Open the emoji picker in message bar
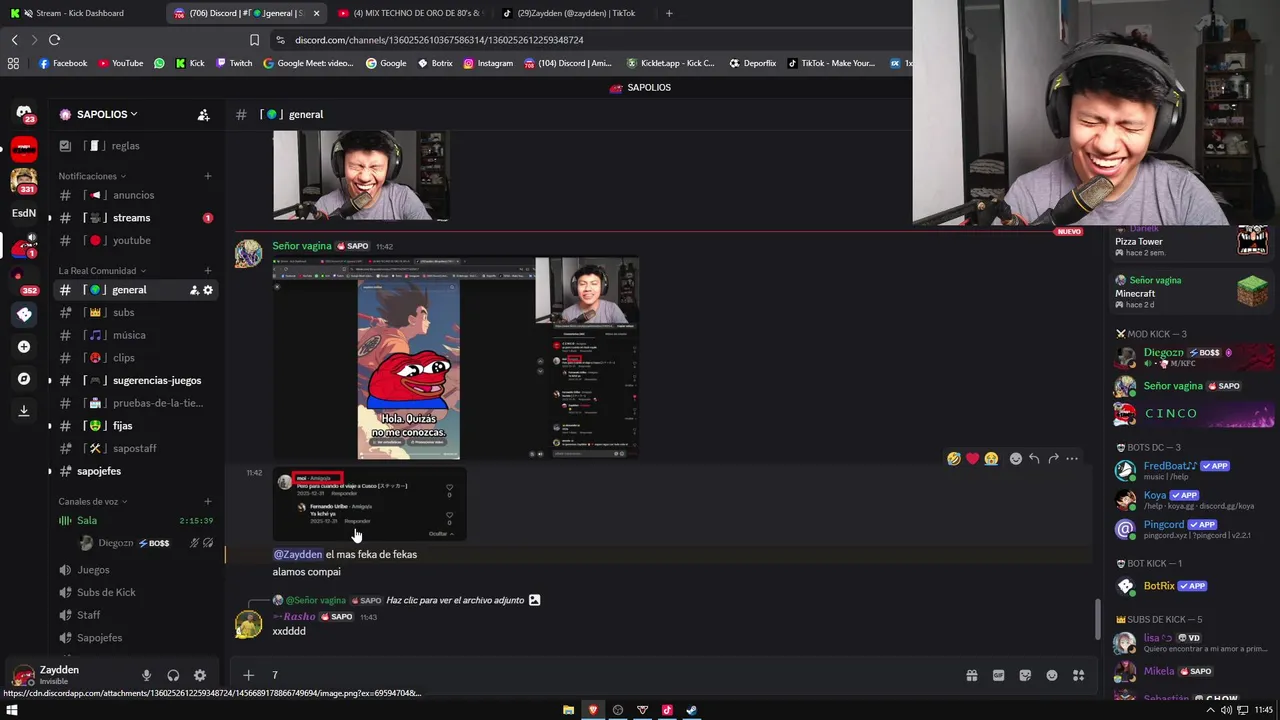Viewport: 1280px width, 720px height. point(1052,676)
